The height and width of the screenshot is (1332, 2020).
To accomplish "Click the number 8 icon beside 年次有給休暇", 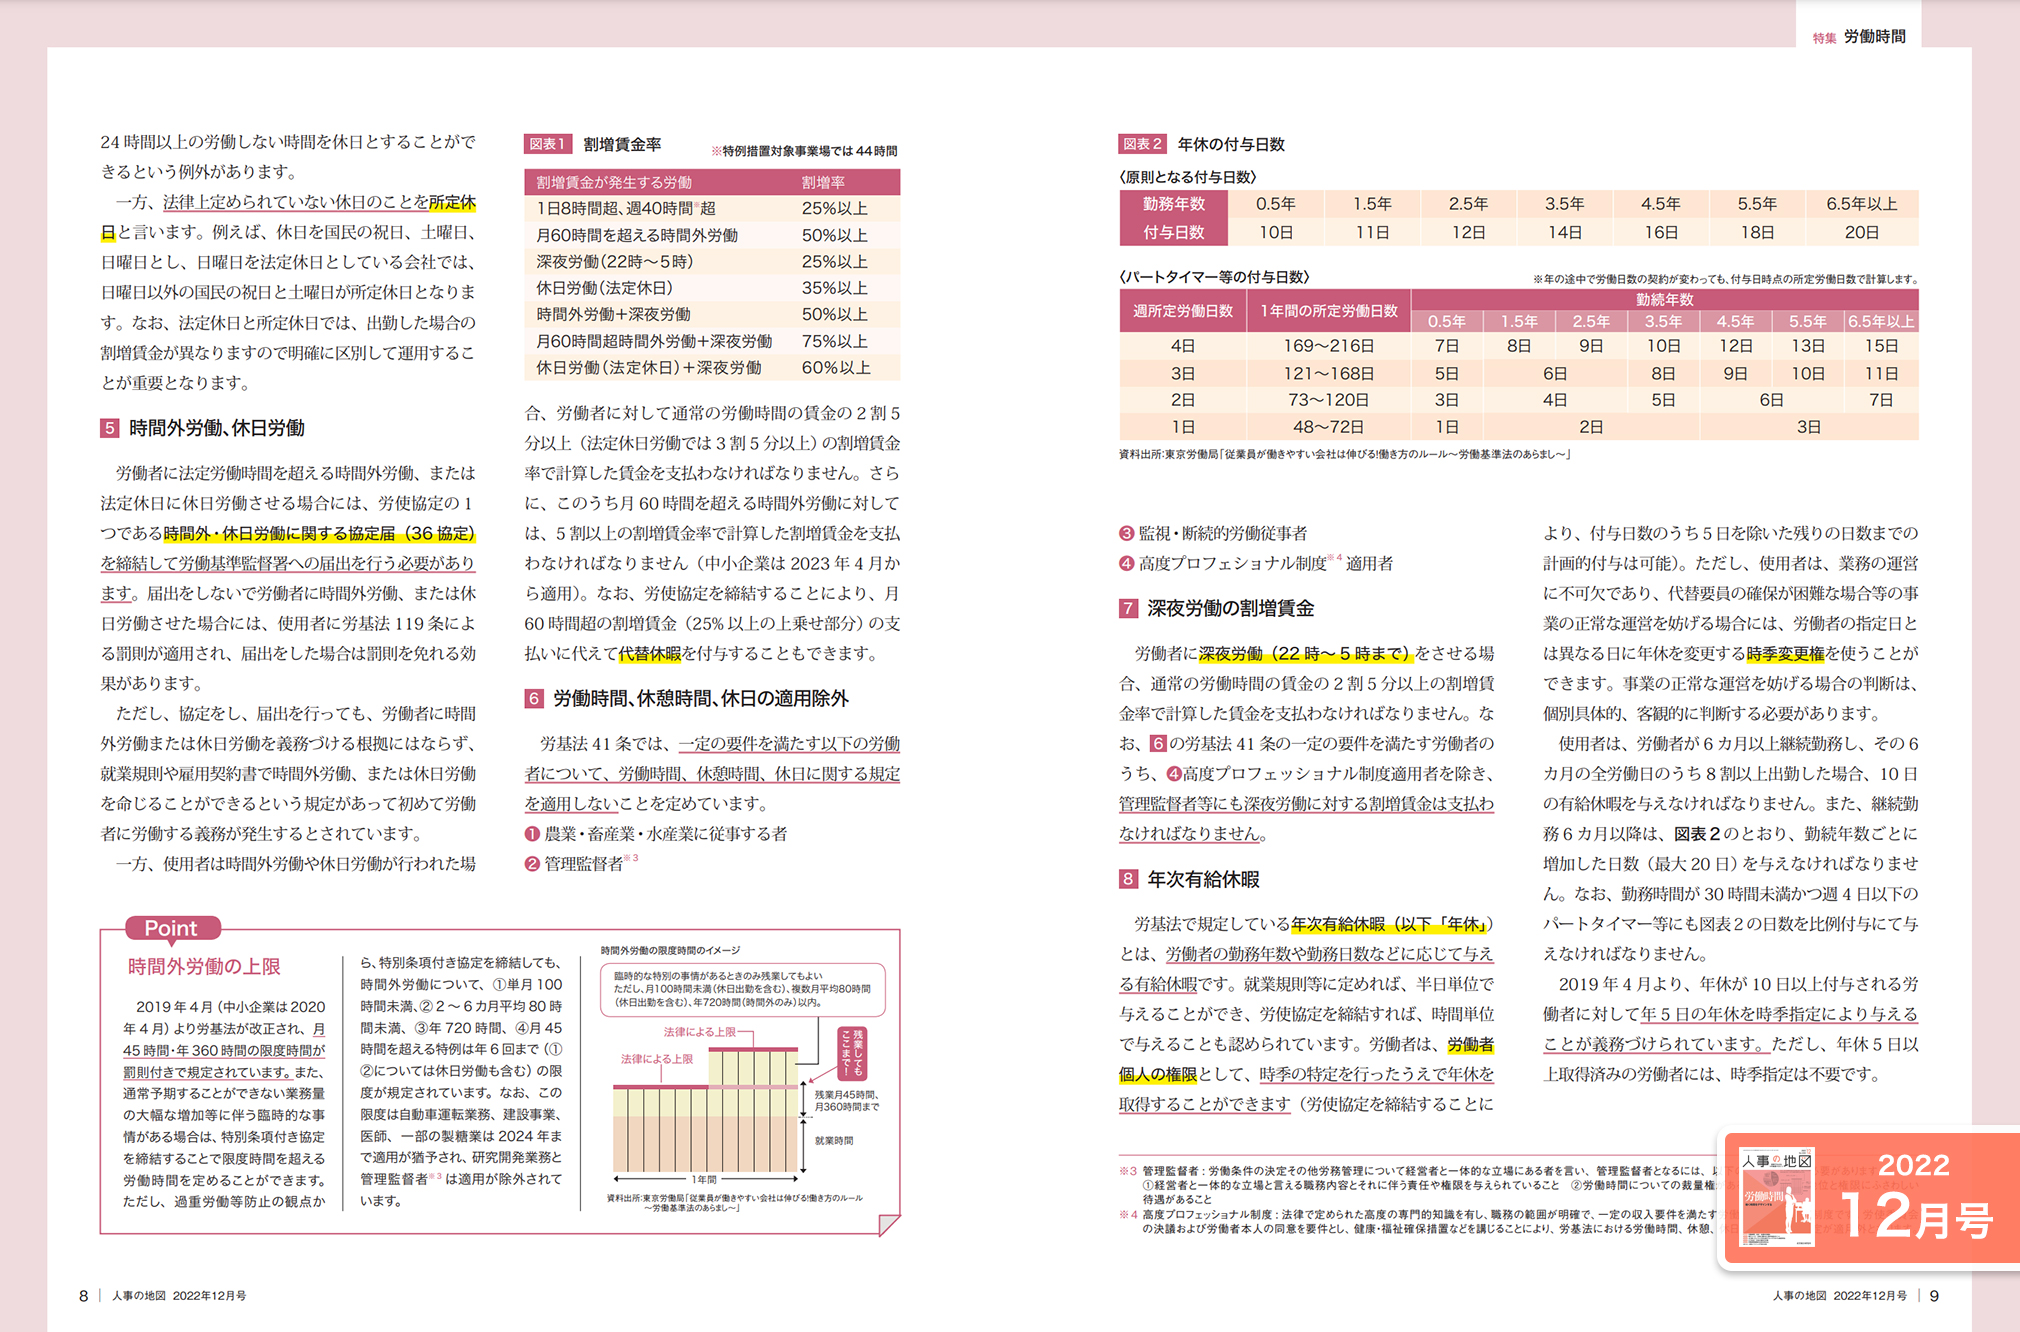I will (x=1128, y=879).
